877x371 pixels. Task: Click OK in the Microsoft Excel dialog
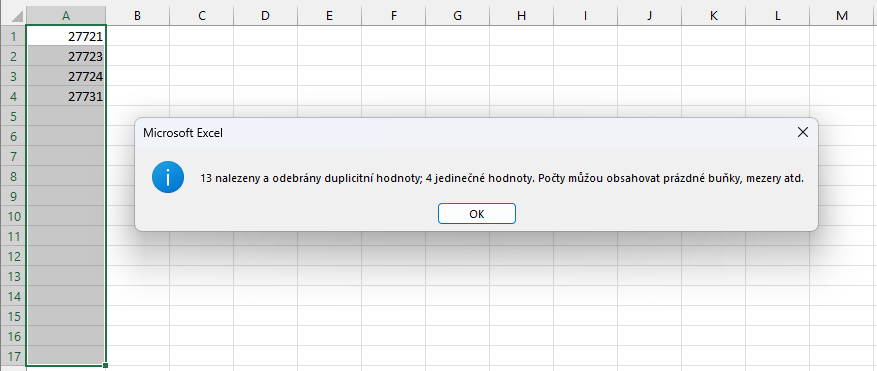click(477, 214)
